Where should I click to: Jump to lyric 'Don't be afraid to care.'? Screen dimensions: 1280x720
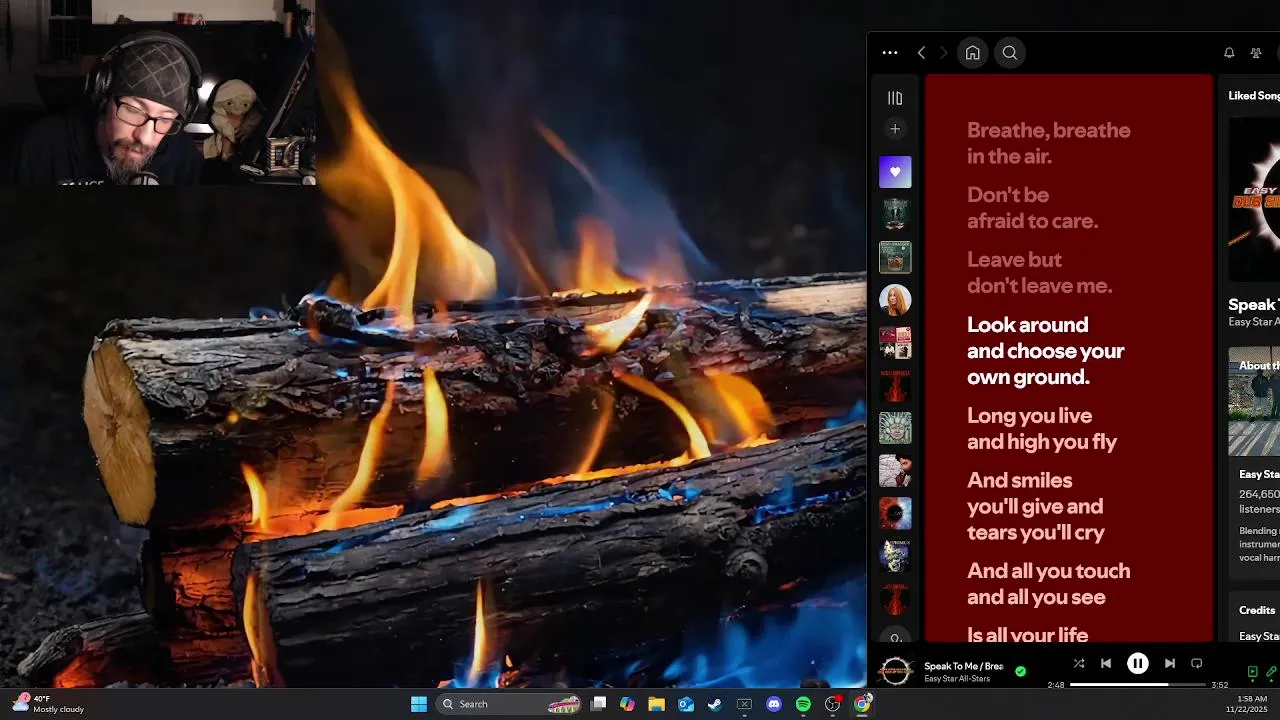click(x=1032, y=208)
